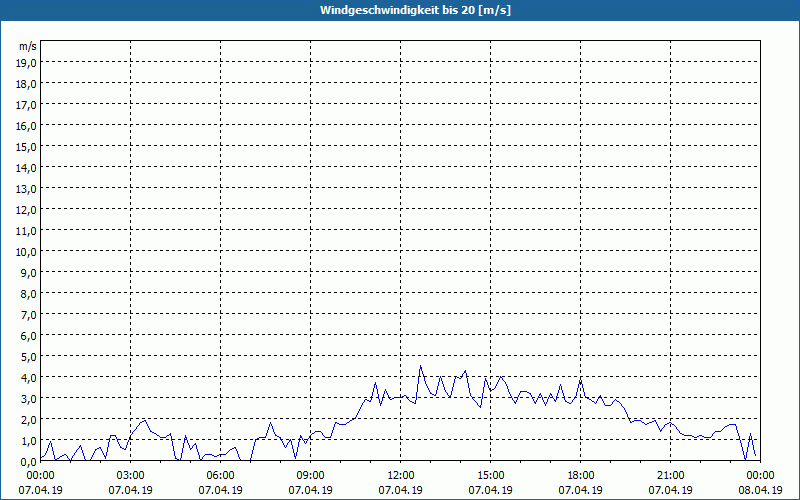Pick the 4,0 y-axis label

click(29, 378)
